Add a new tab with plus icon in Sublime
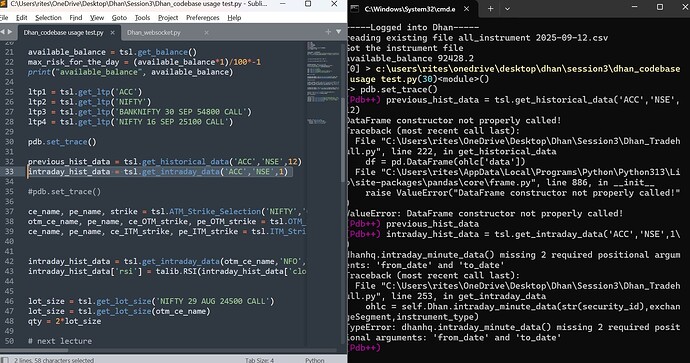The image size is (690, 363). 328,32
